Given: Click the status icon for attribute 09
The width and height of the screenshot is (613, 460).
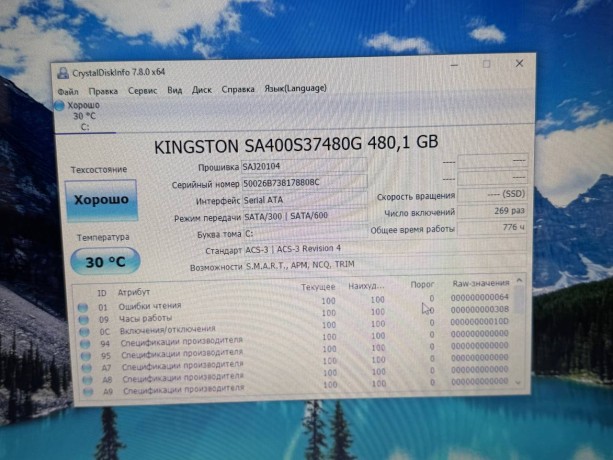Looking at the screenshot, I should click(83, 320).
